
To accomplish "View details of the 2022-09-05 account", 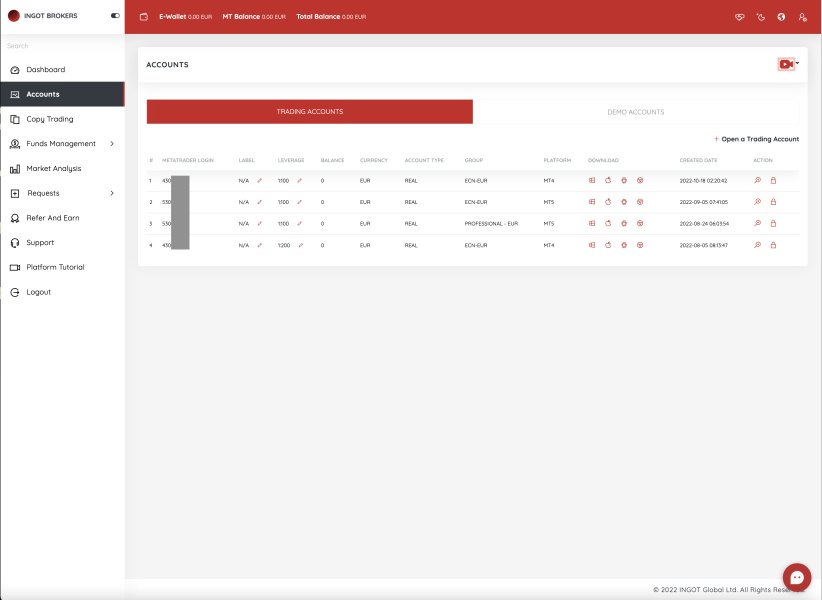I will 758,202.
